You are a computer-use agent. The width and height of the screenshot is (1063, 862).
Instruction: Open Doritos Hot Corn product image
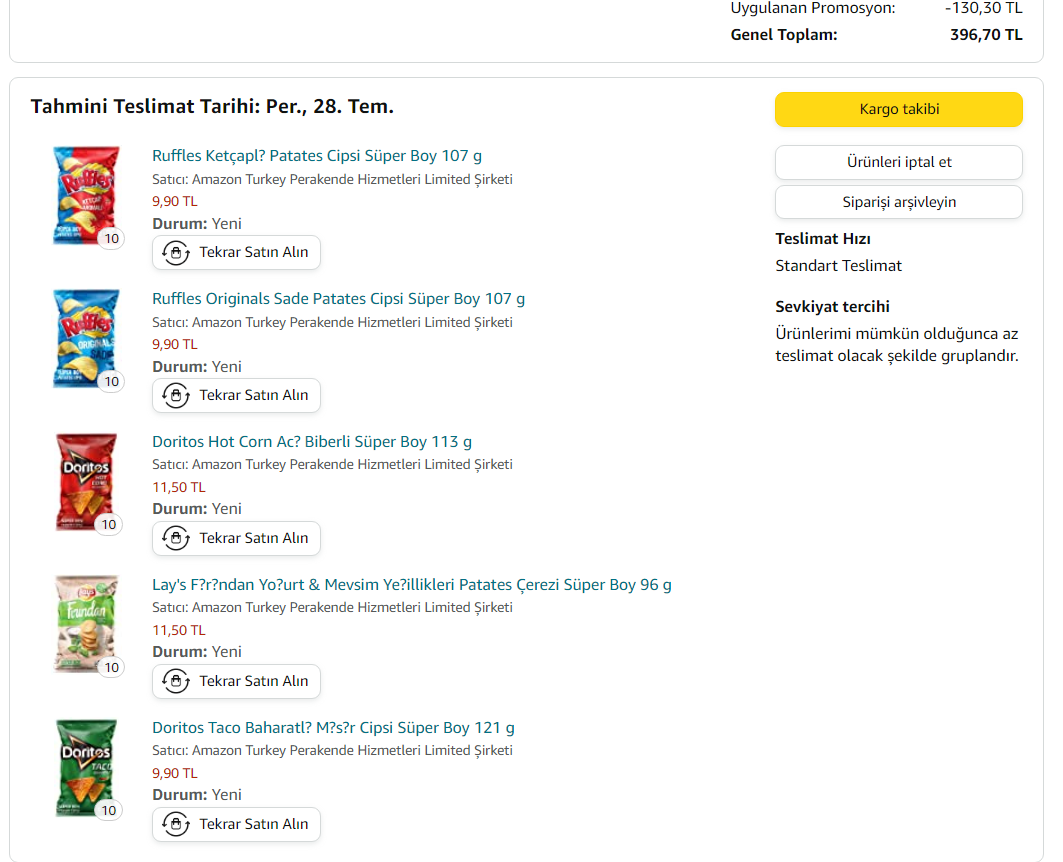coord(86,481)
